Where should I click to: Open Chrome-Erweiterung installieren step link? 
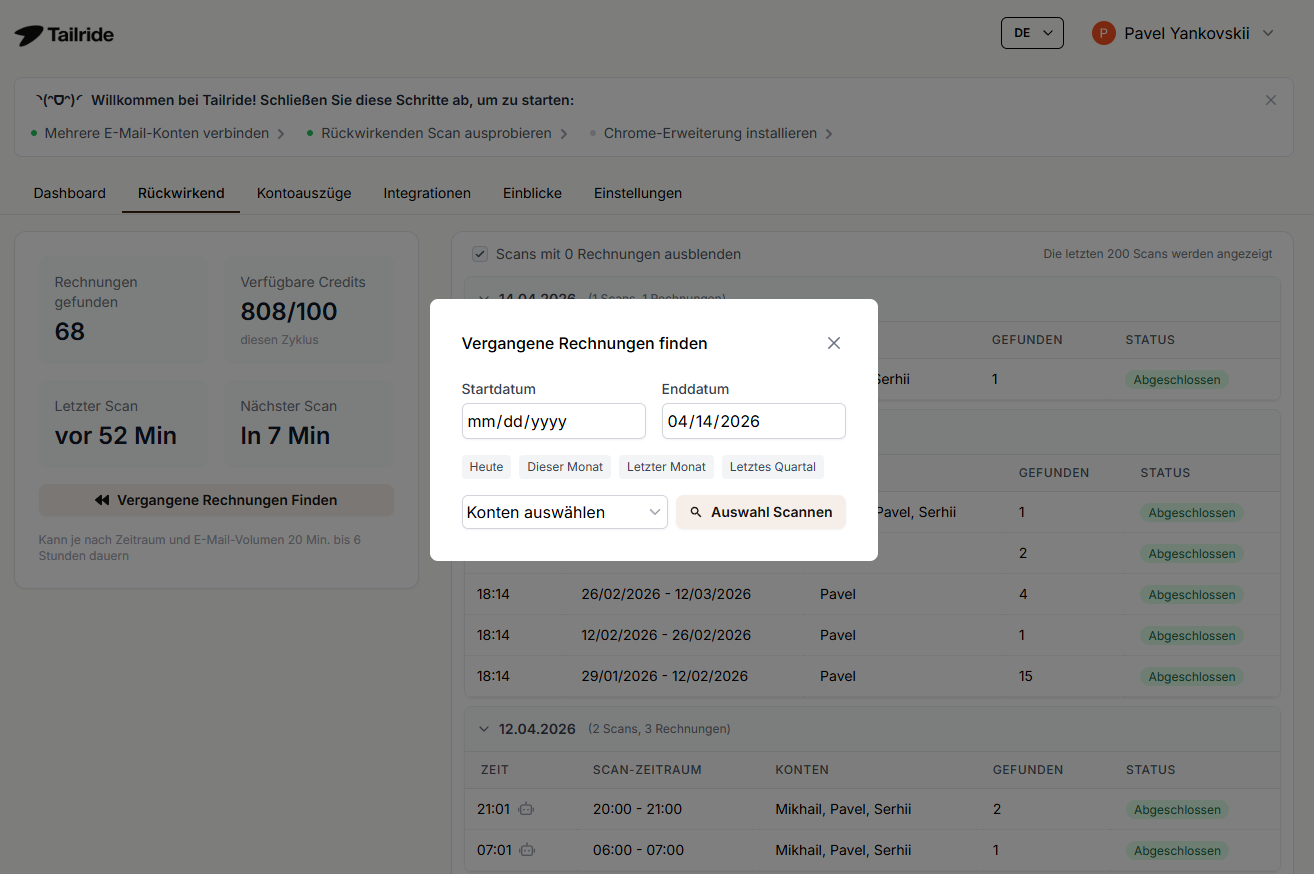[x=710, y=133]
